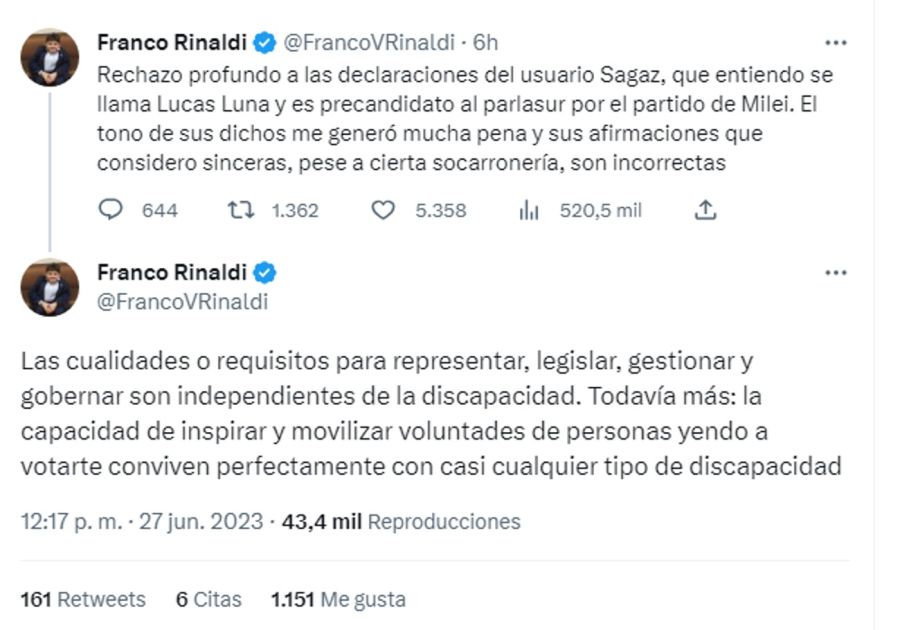This screenshot has height=630, width=900.
Task: Click the reply icon on the first tweet
Action: point(113,210)
